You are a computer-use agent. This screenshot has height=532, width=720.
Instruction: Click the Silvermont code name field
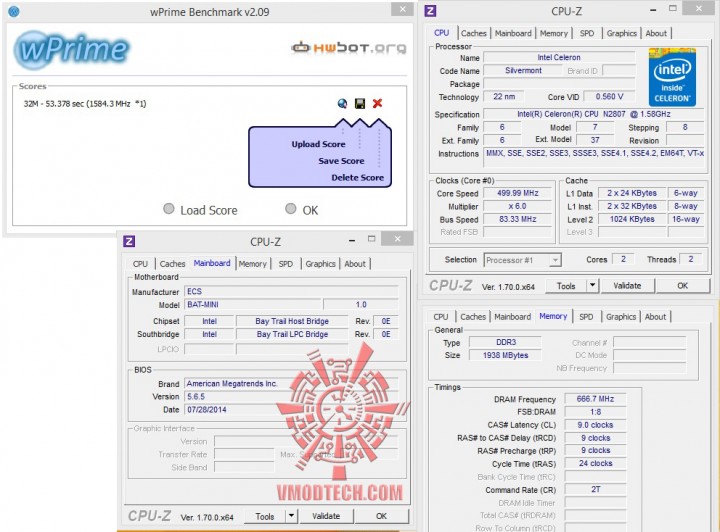(523, 71)
